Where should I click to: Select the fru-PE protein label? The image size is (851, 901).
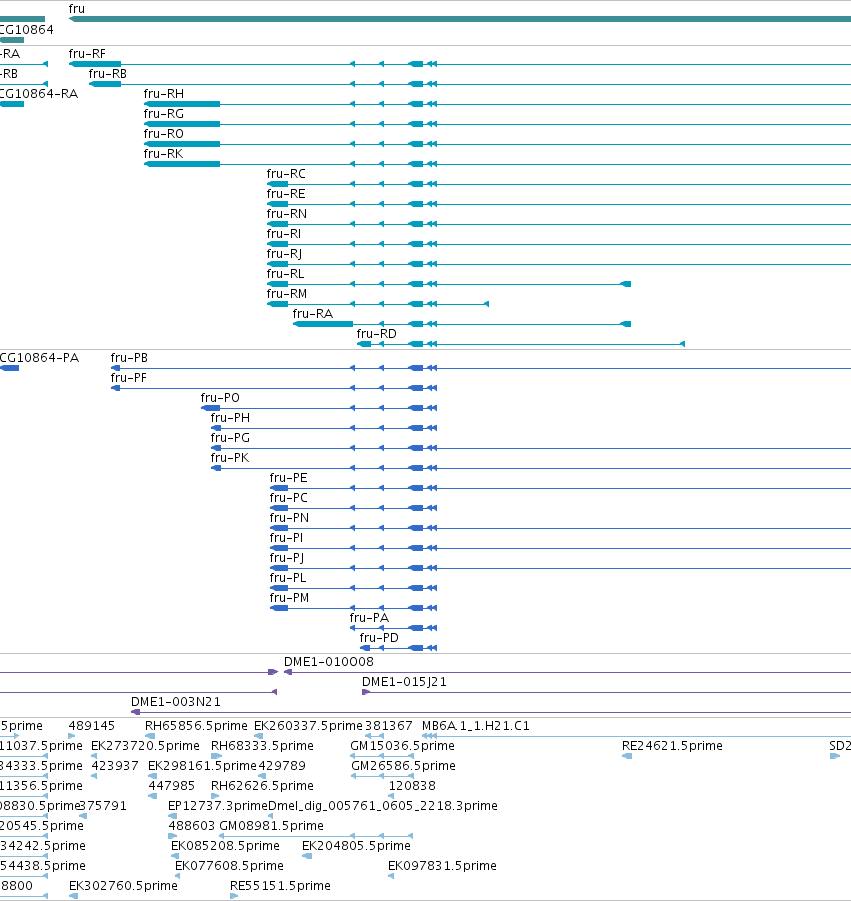288,478
